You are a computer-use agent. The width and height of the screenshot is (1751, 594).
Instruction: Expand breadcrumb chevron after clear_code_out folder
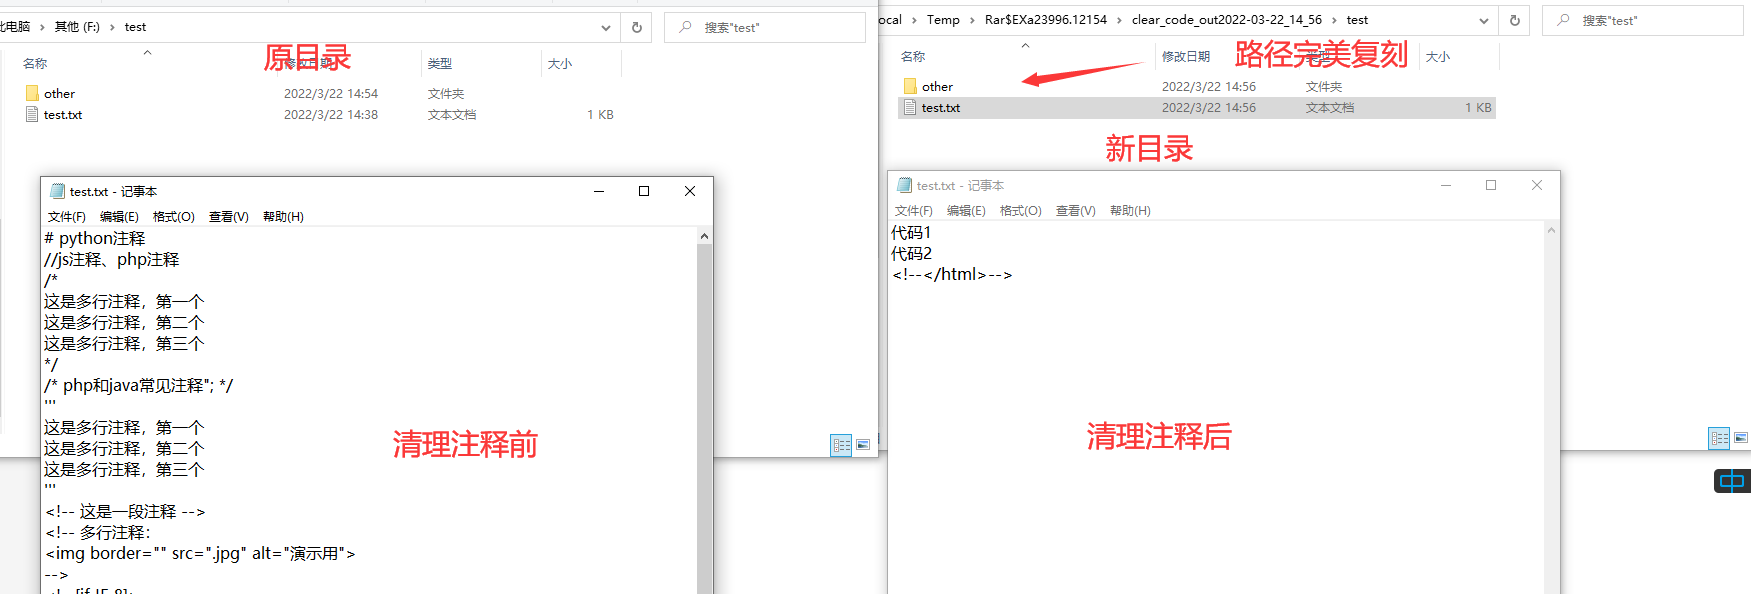(1334, 20)
